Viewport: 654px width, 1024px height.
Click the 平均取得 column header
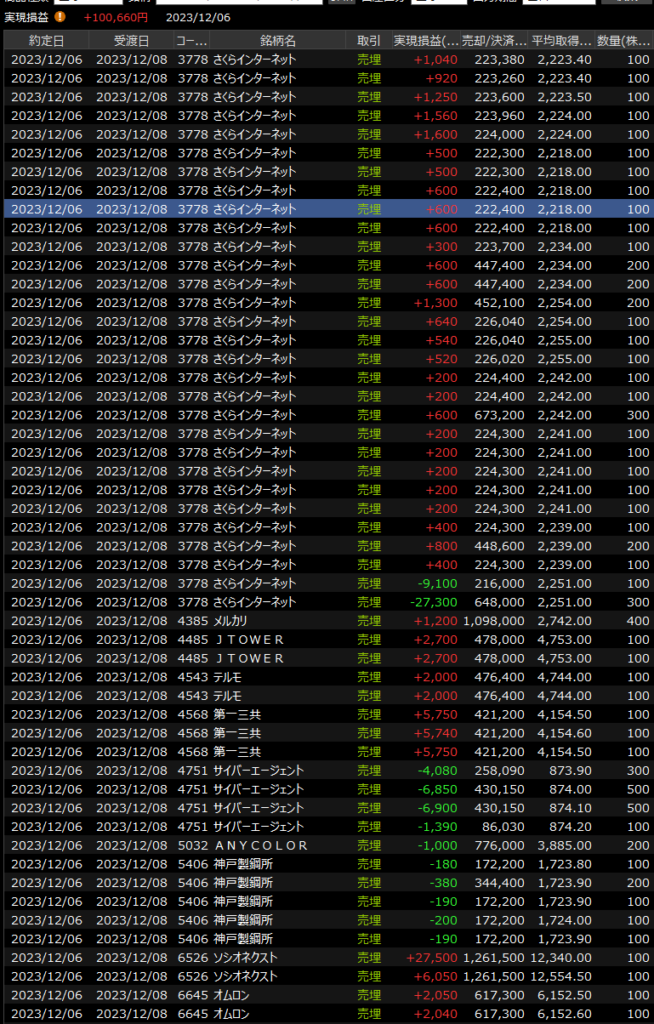(563, 40)
